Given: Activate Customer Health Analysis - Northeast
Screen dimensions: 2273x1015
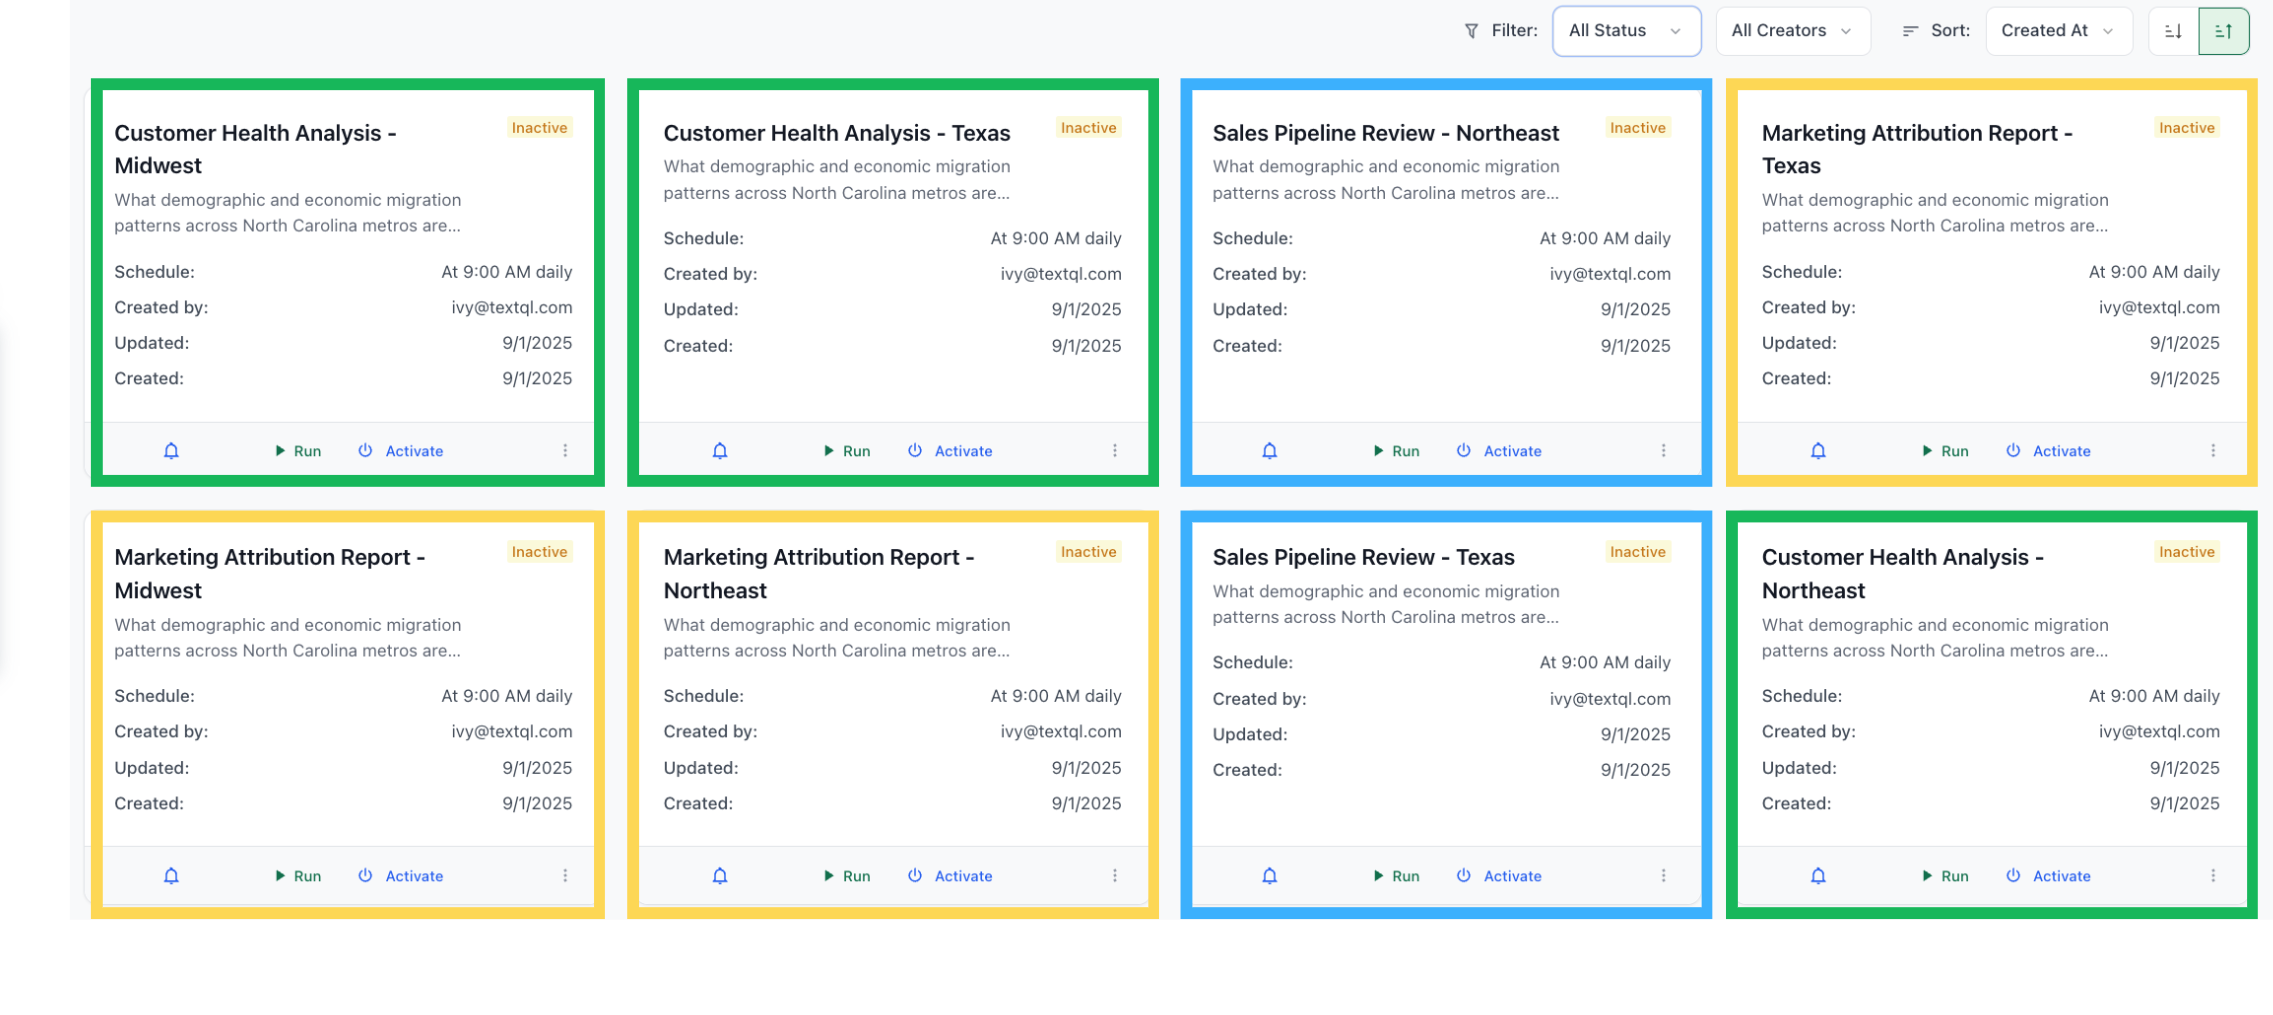Looking at the screenshot, I should (2048, 876).
